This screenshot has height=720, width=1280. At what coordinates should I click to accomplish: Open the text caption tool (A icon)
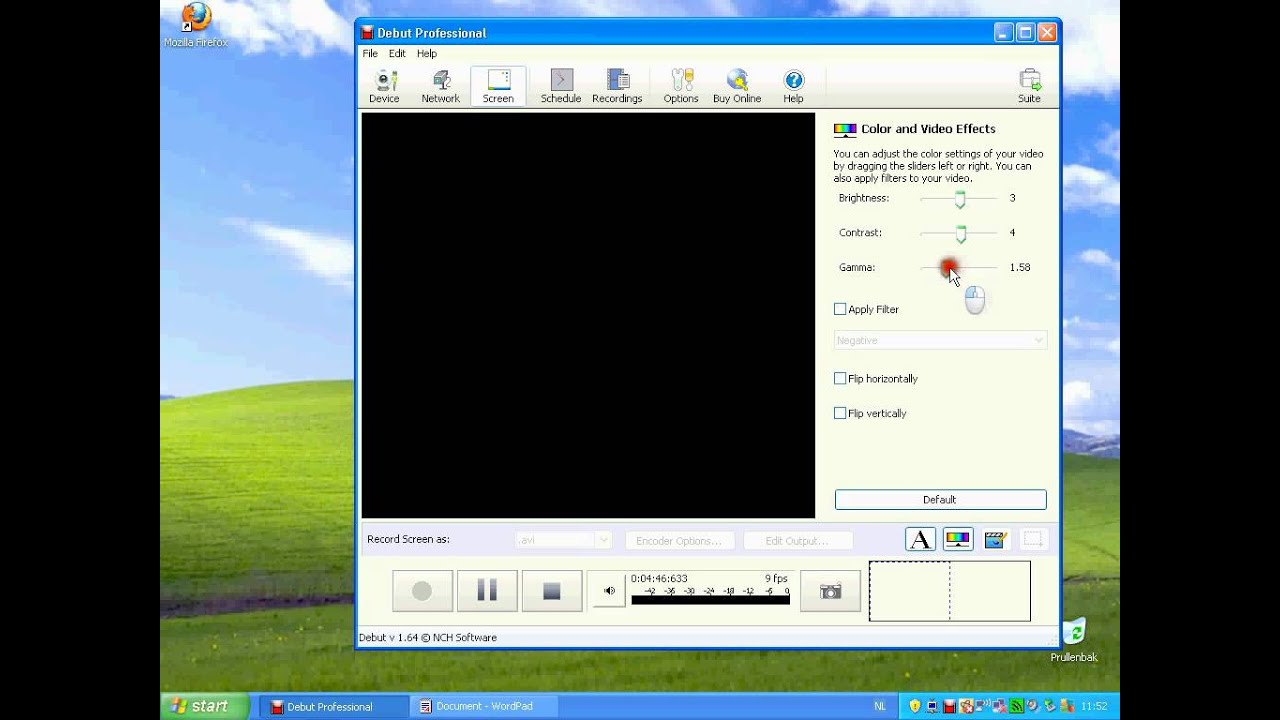(920, 540)
